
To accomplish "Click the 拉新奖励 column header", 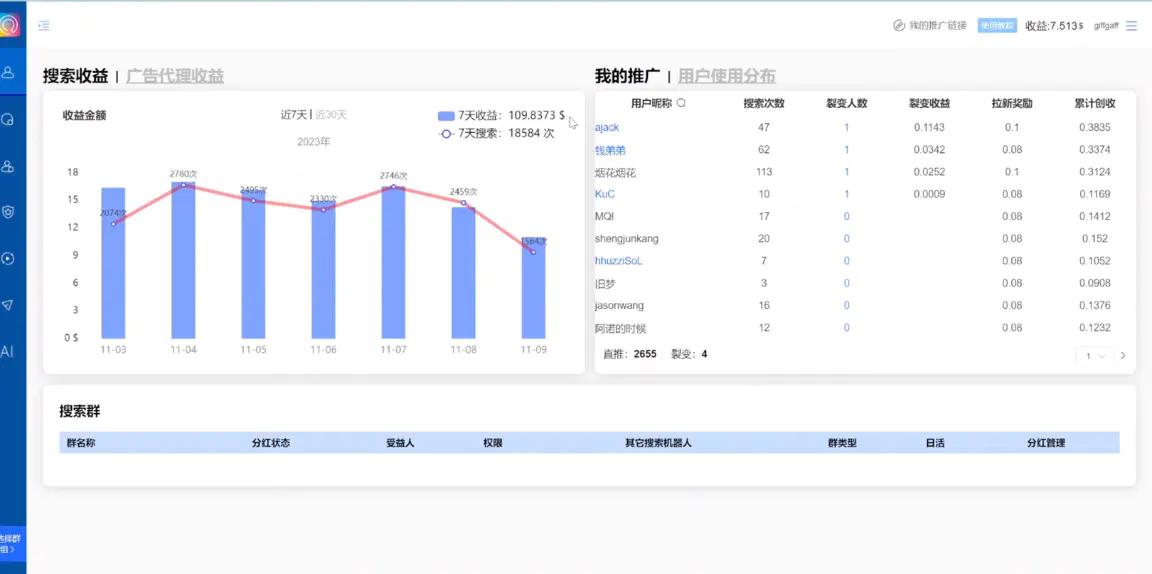I will (x=1012, y=104).
